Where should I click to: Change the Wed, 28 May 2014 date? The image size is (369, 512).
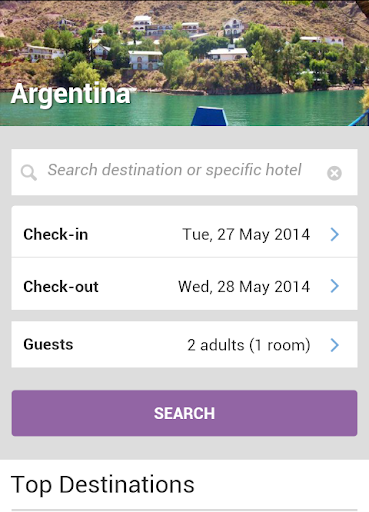pos(244,287)
